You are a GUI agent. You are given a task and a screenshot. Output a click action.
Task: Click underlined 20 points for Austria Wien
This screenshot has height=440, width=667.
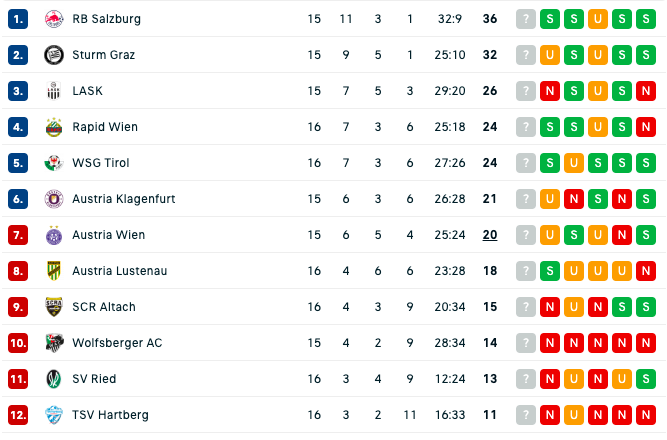tap(490, 235)
